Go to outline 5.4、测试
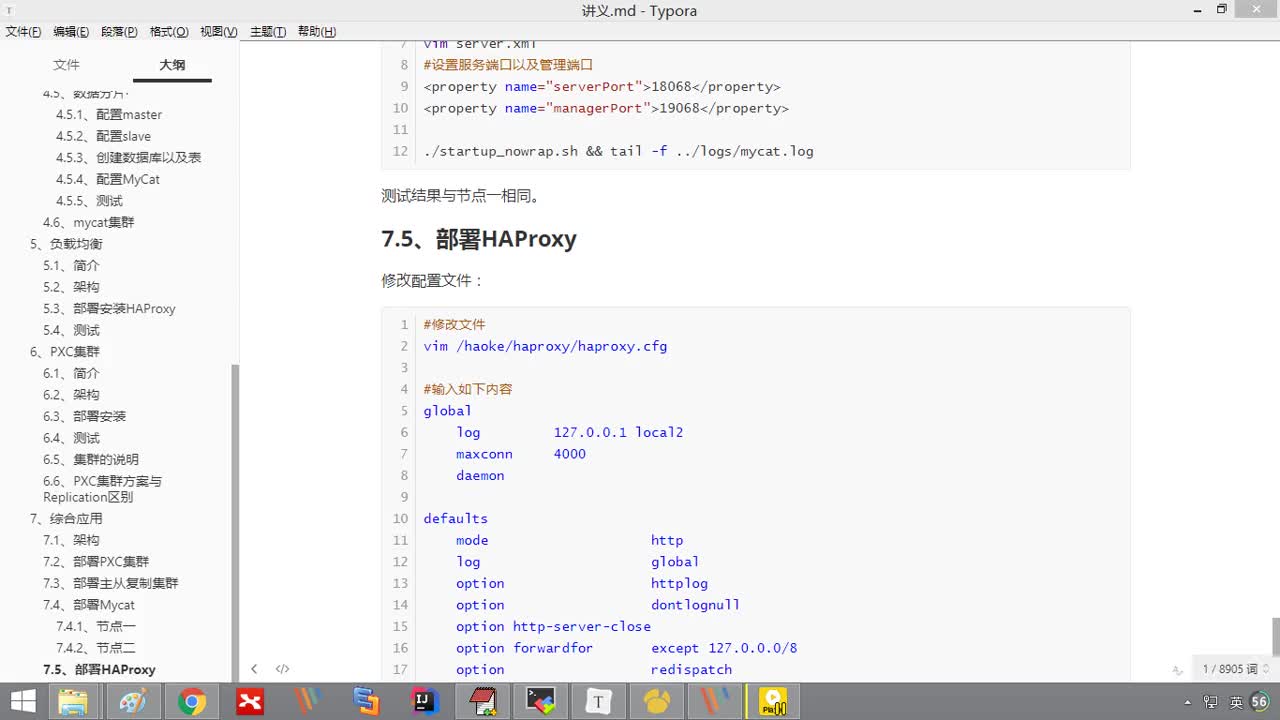The height and width of the screenshot is (720, 1280). (x=71, y=330)
